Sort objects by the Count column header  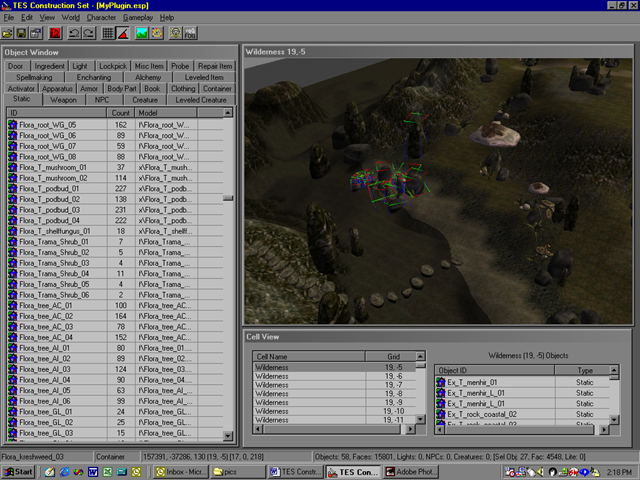(x=119, y=112)
